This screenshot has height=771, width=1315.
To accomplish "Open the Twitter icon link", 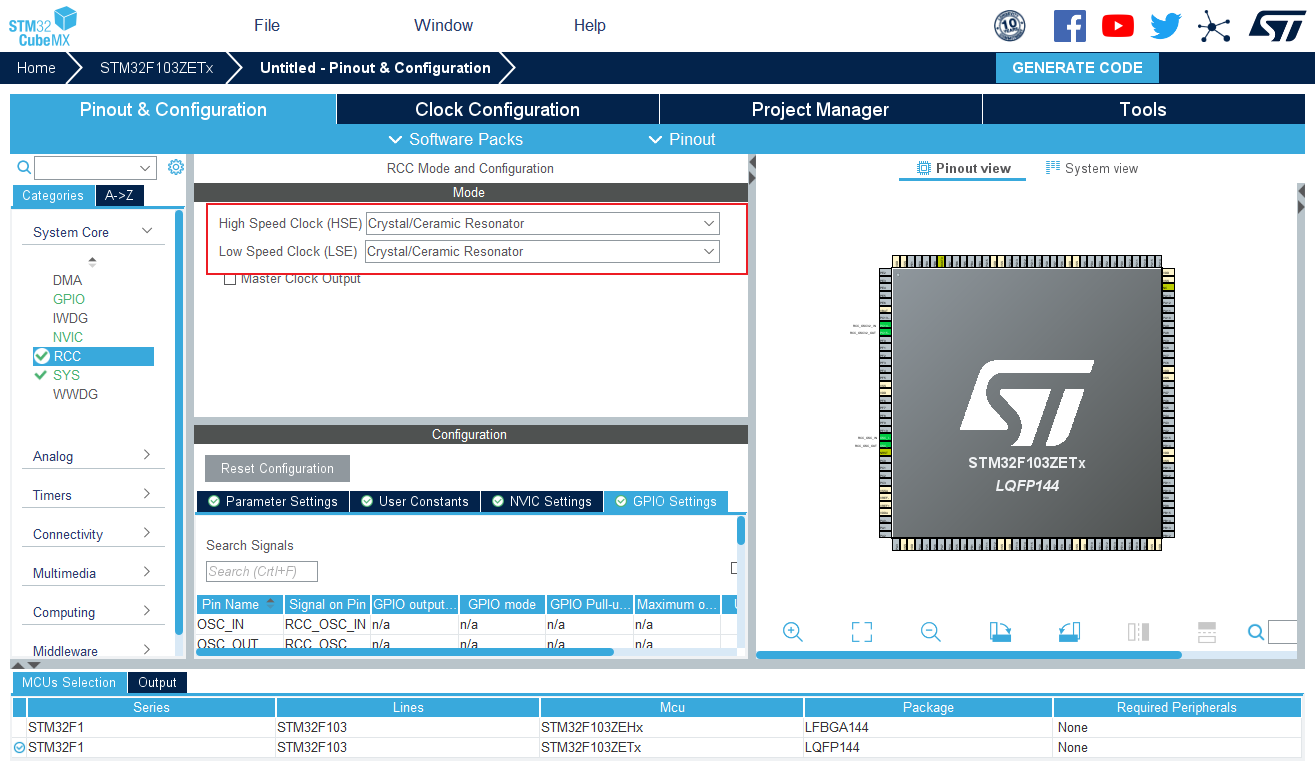I will (1166, 26).
